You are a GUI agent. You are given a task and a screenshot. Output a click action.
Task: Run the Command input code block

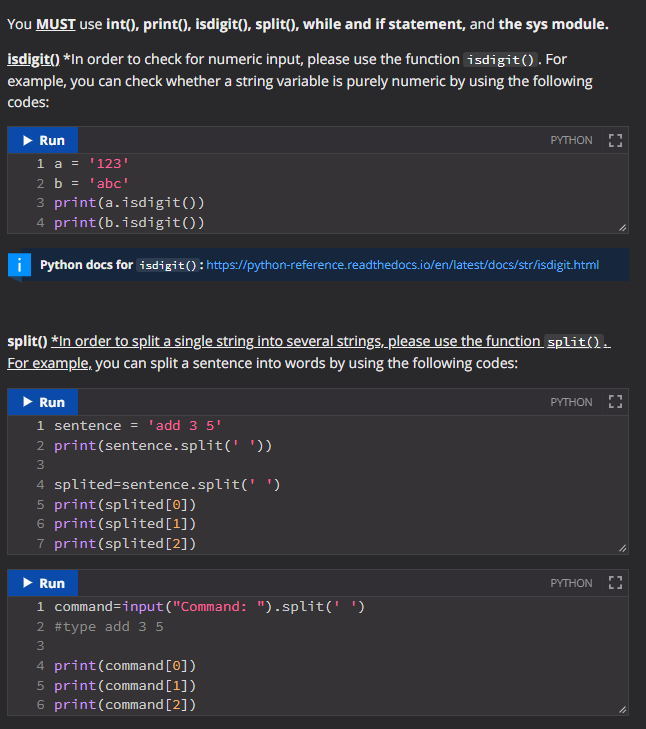coord(43,583)
